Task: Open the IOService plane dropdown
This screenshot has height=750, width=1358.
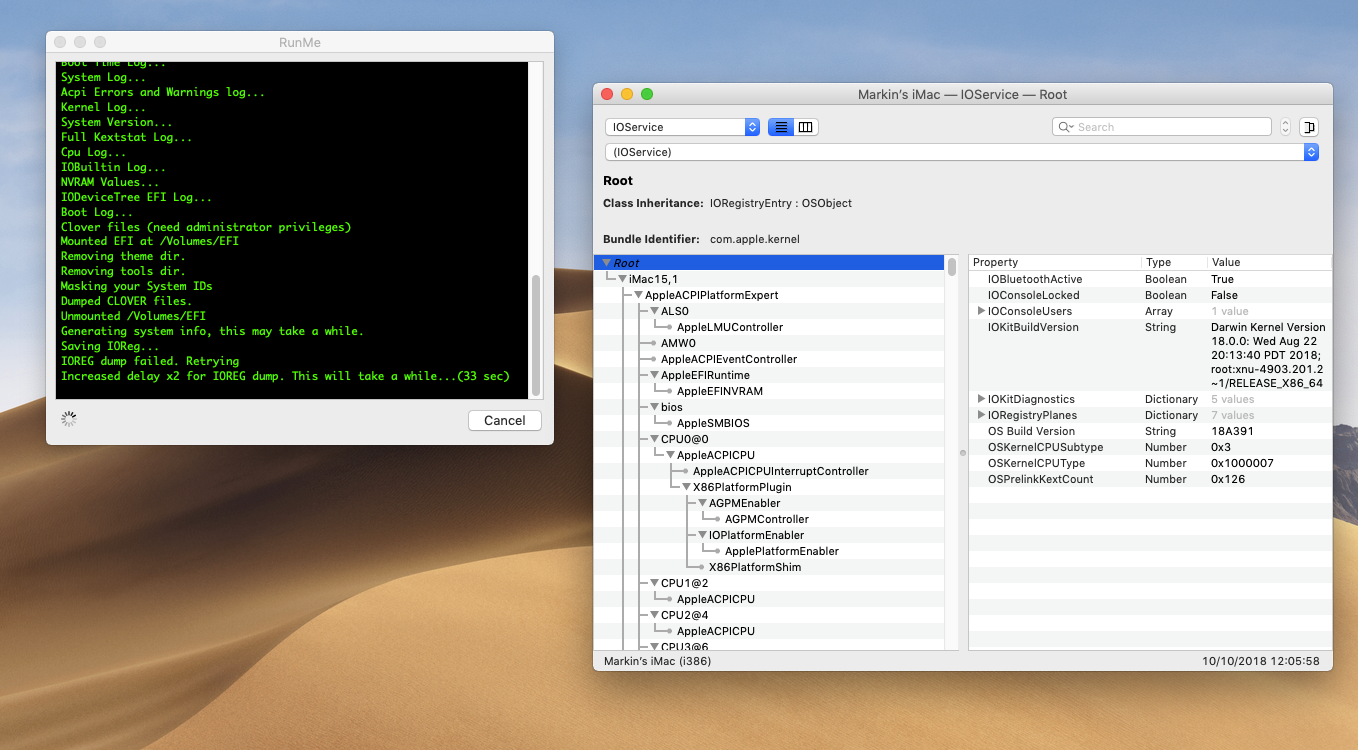Action: pos(683,127)
